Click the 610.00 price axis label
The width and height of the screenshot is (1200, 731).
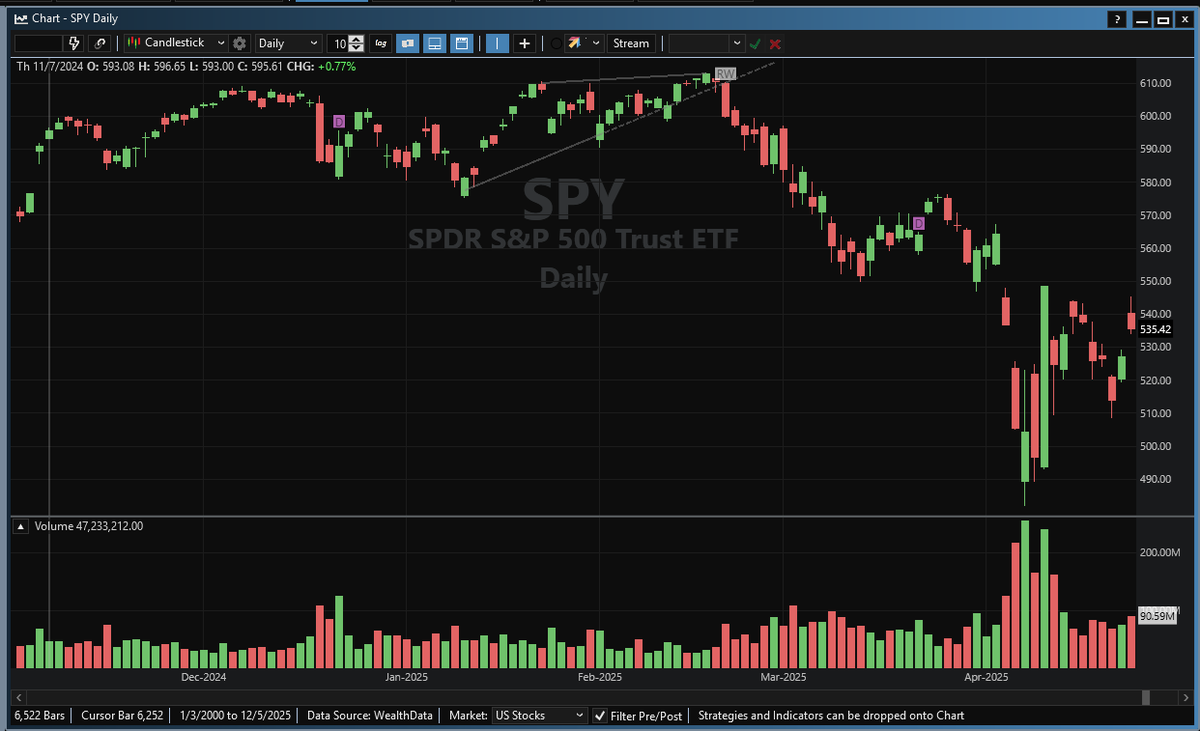click(1155, 83)
